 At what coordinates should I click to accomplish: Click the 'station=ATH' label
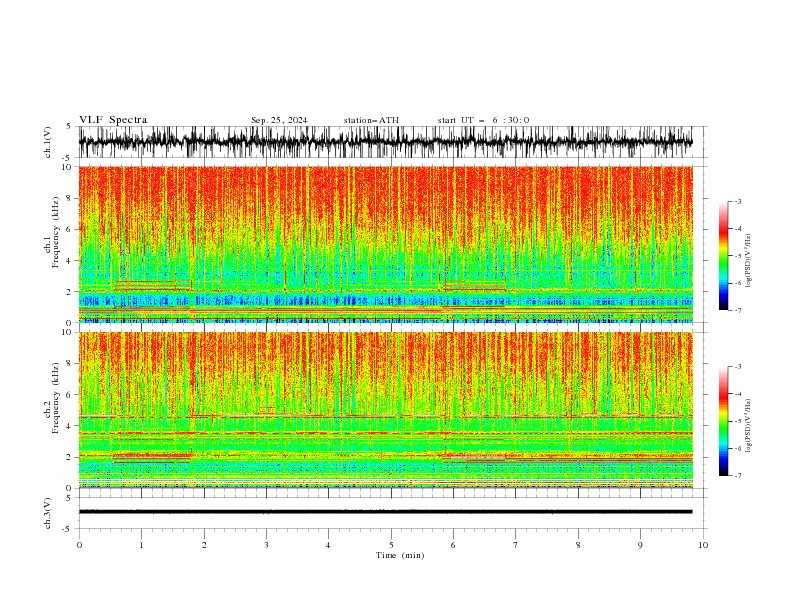point(371,120)
